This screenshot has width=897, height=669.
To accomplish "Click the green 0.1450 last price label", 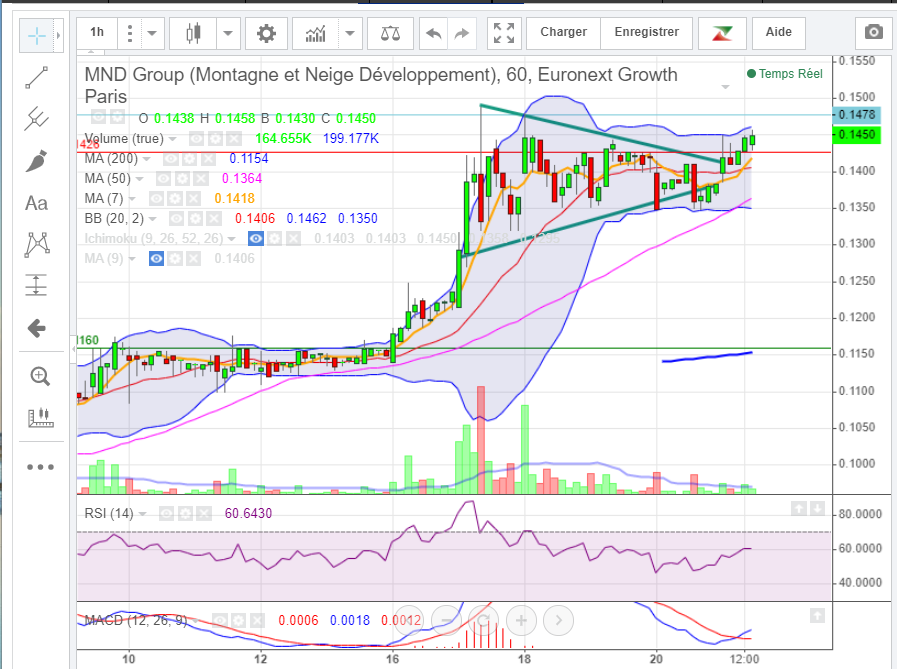I will point(856,134).
